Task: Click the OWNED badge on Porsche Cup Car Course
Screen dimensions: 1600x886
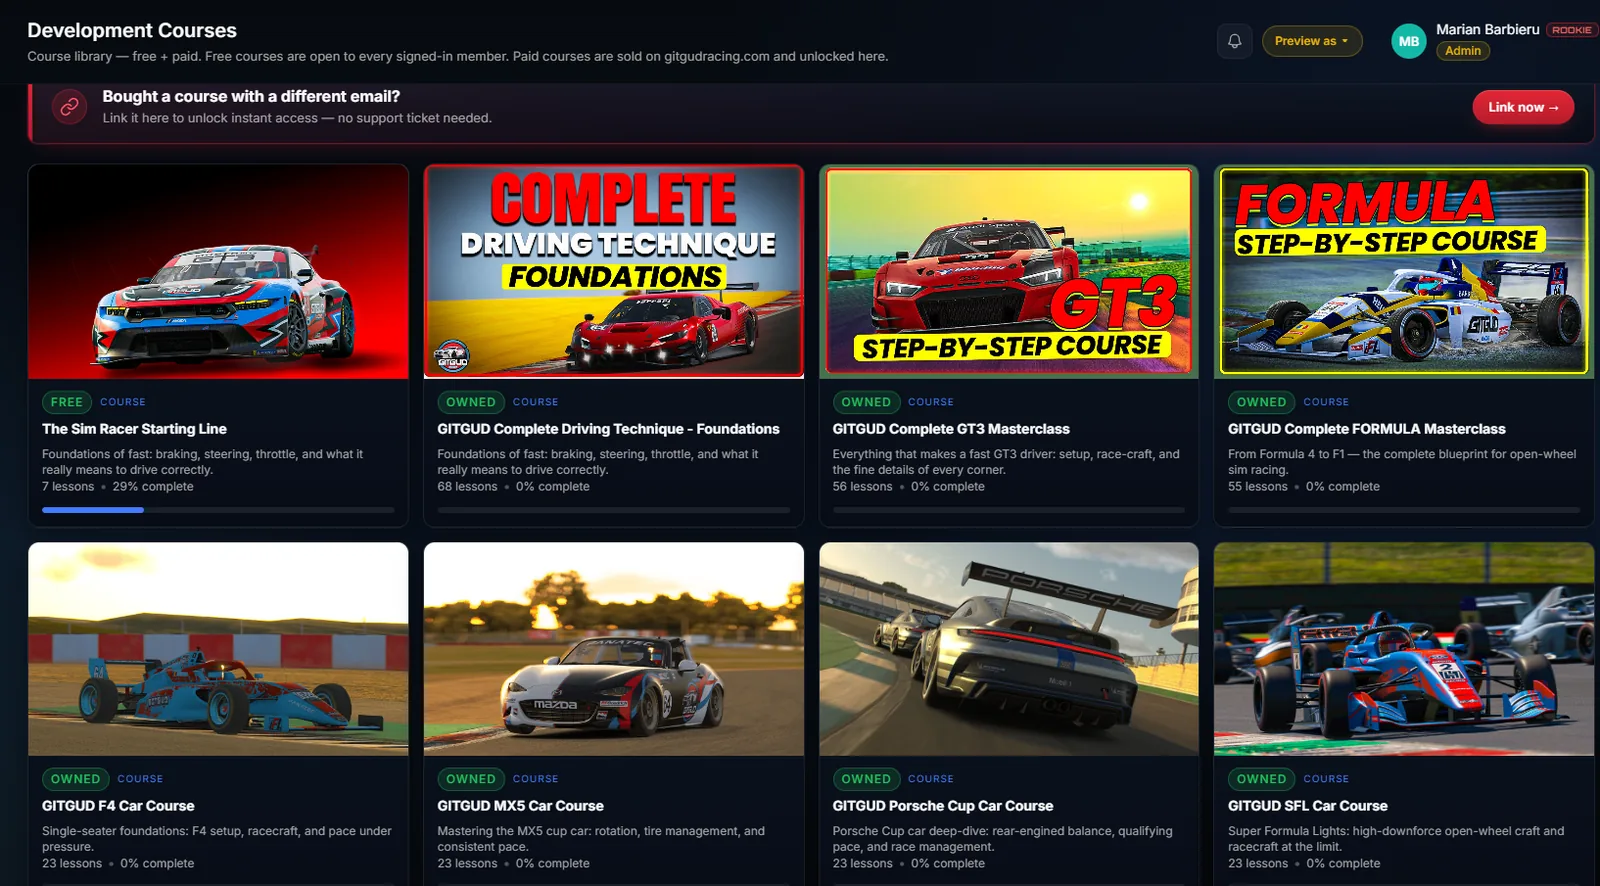Action: click(x=866, y=779)
